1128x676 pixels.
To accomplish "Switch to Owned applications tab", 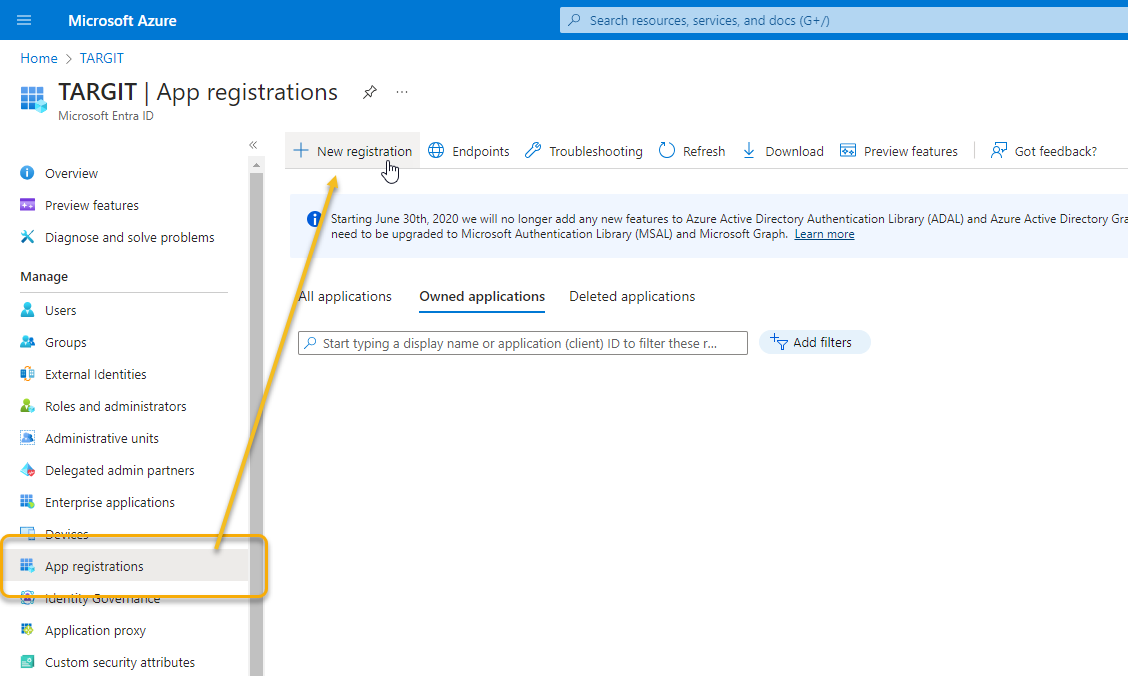I will 482,296.
